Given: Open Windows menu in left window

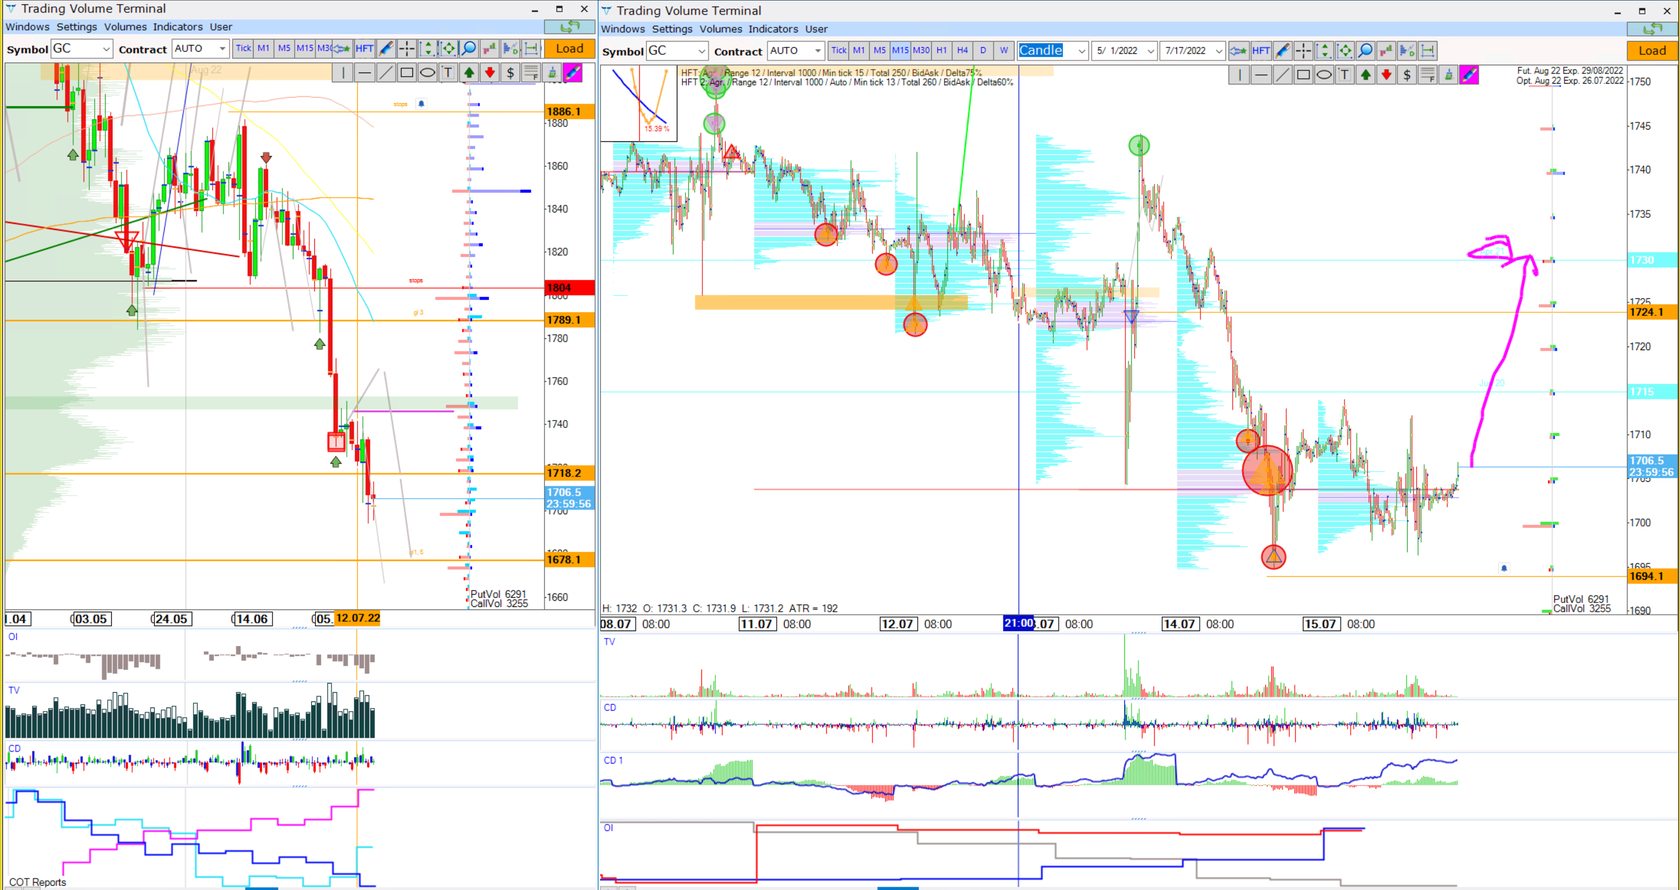Looking at the screenshot, I should pyautogui.click(x=27, y=27).
